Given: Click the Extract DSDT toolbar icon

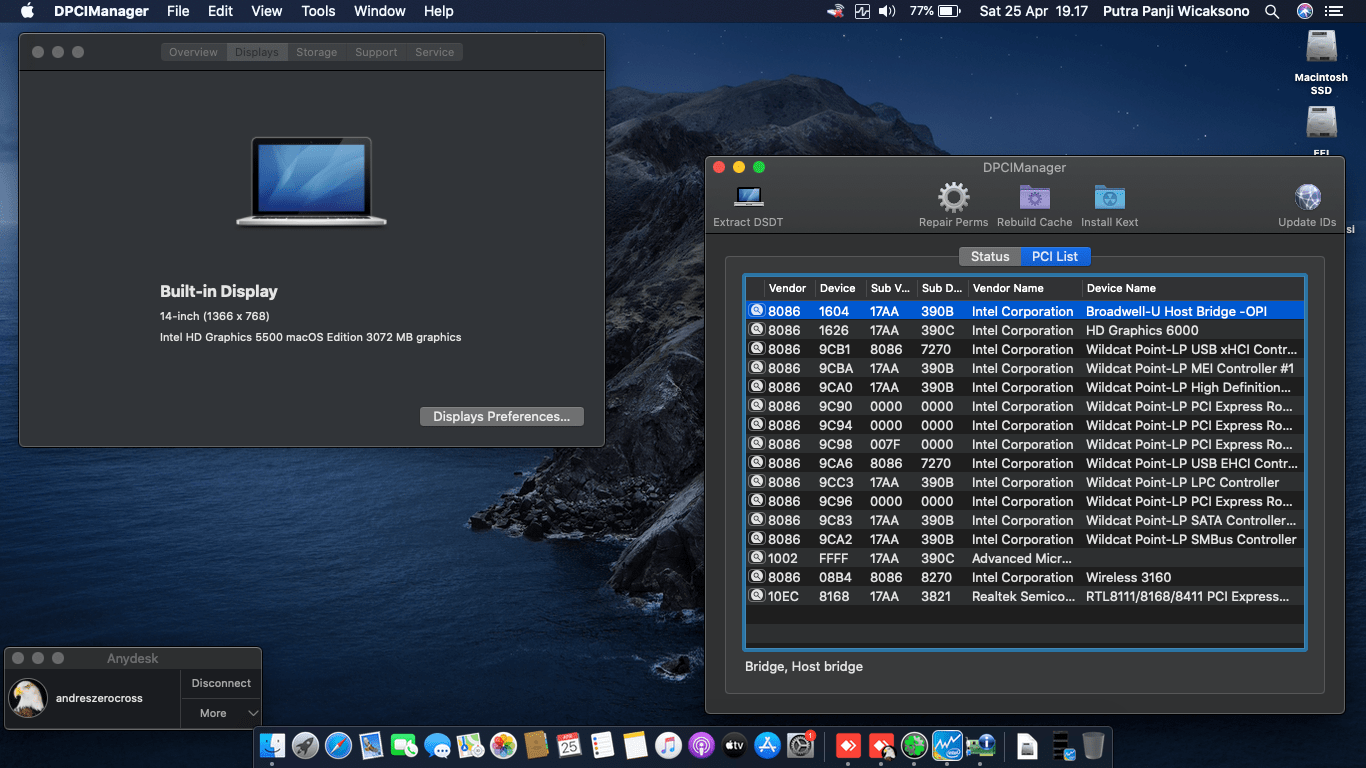Looking at the screenshot, I should [x=748, y=197].
